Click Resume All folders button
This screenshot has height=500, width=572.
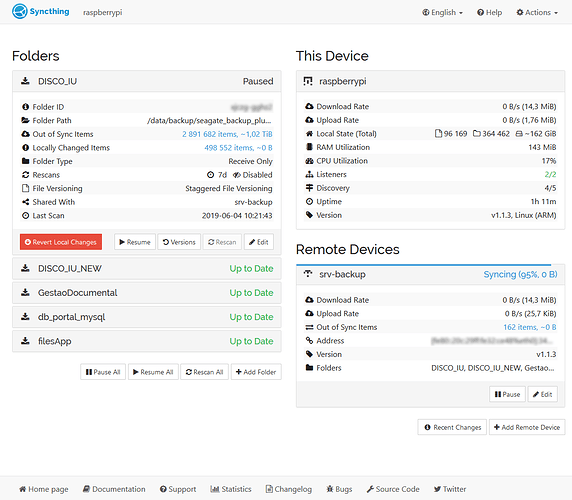(153, 372)
